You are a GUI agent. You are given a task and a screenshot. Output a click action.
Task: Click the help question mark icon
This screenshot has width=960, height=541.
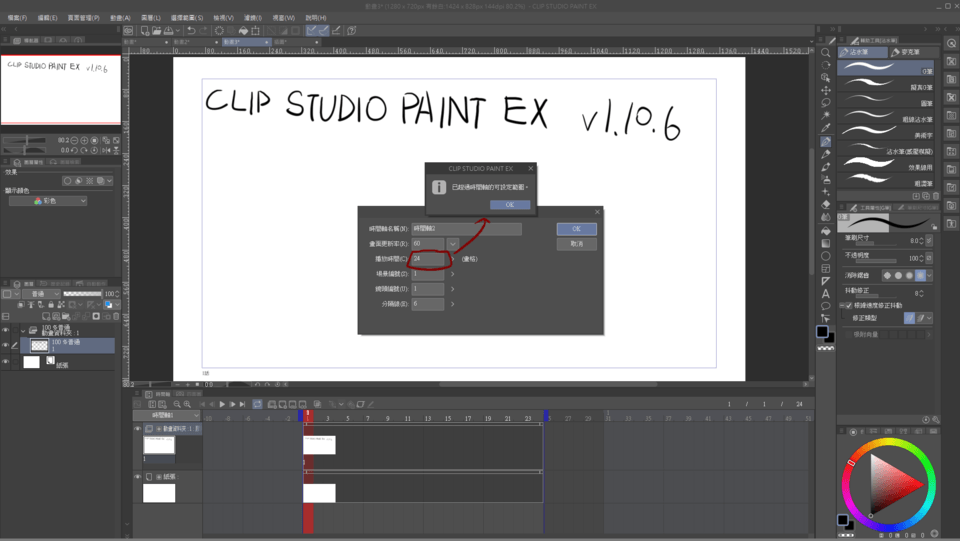coord(351,30)
